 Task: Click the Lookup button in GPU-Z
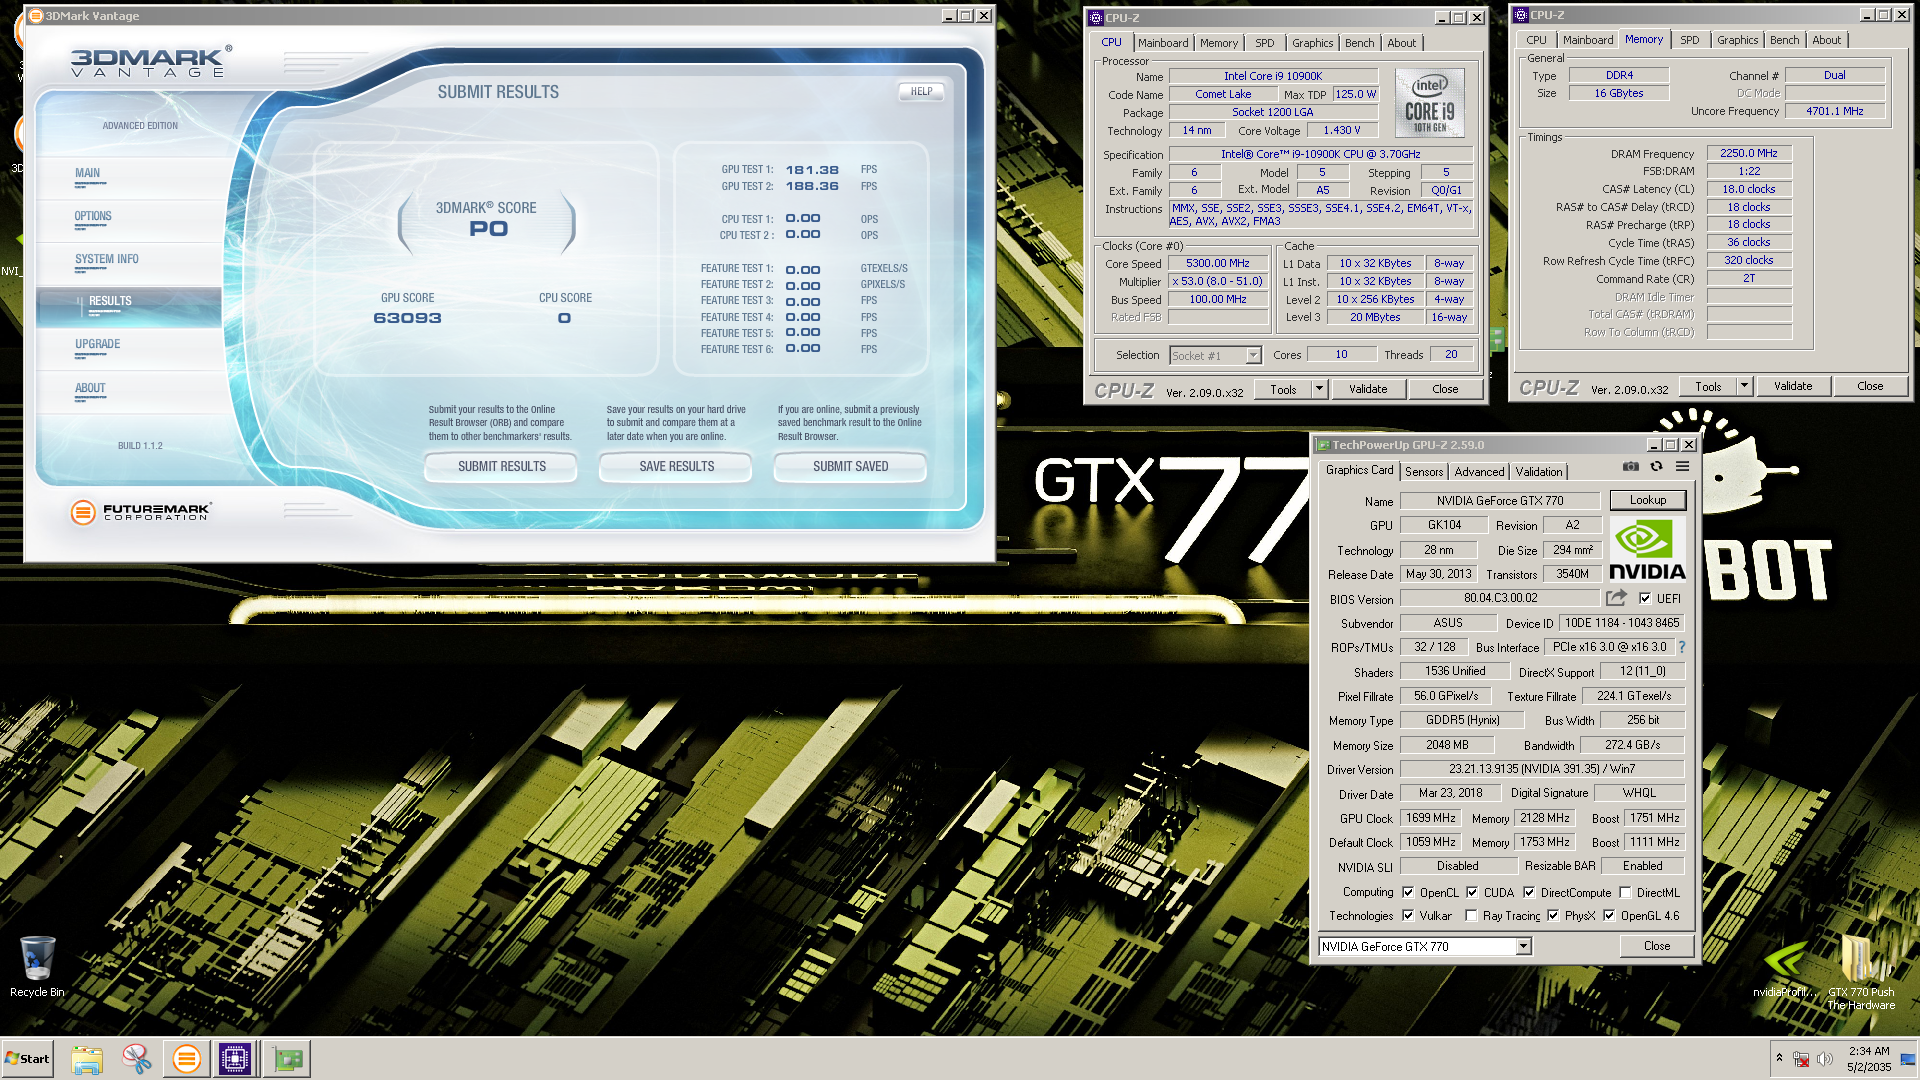(x=1647, y=500)
